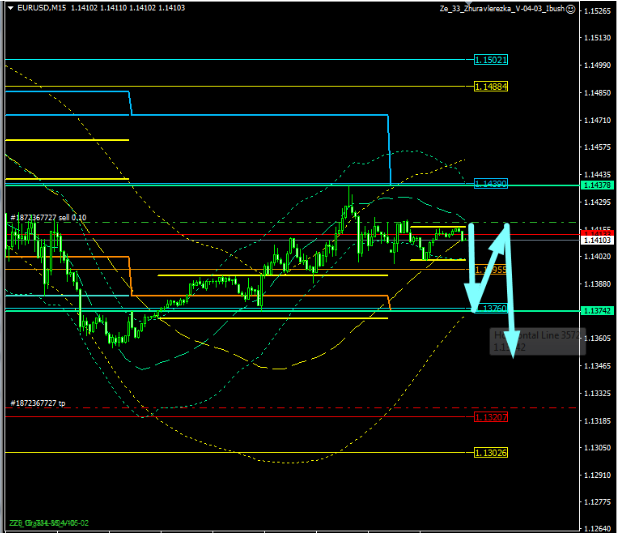The image size is (618, 534).
Task: Click the 1.15265 value on price scale
Action: click(598, 12)
